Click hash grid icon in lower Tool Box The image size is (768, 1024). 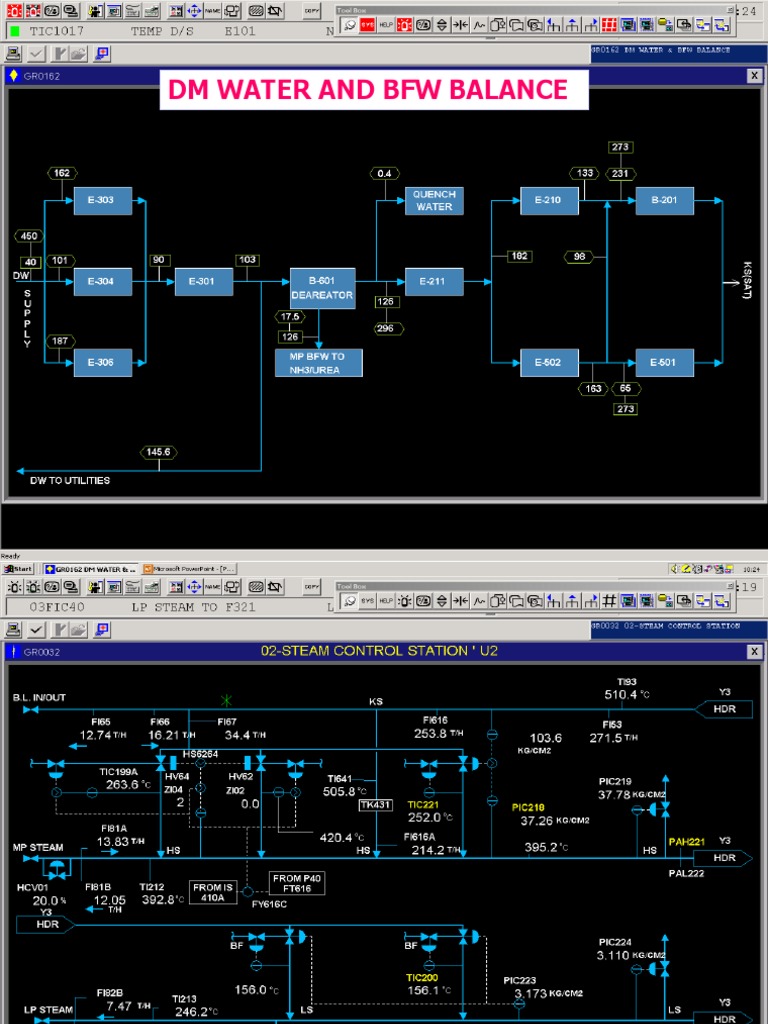click(x=609, y=601)
